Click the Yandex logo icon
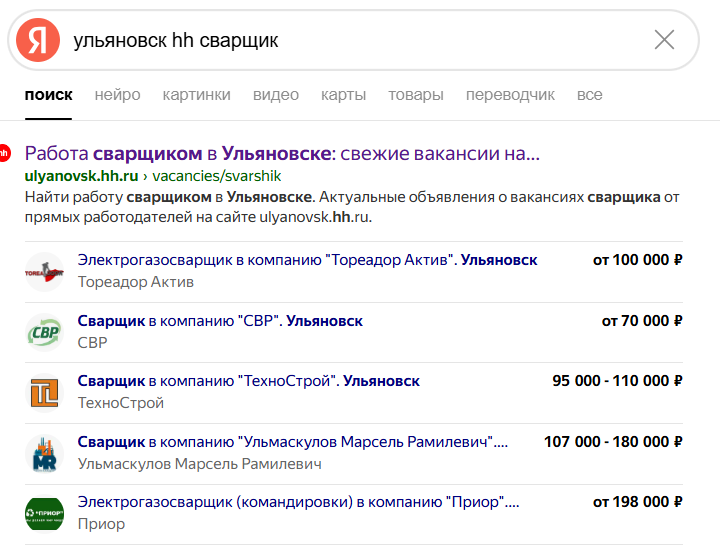Image resolution: width=720 pixels, height=559 pixels. pyautogui.click(x=39, y=40)
